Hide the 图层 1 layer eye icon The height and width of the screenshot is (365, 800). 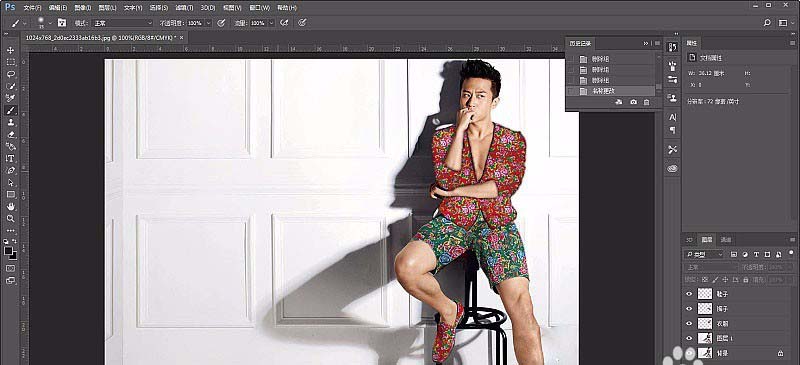coord(690,338)
